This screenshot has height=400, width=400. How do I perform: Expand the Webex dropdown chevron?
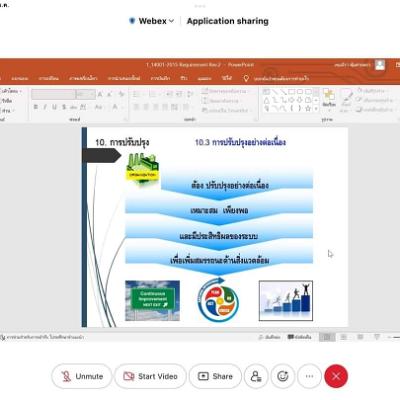click(x=171, y=21)
